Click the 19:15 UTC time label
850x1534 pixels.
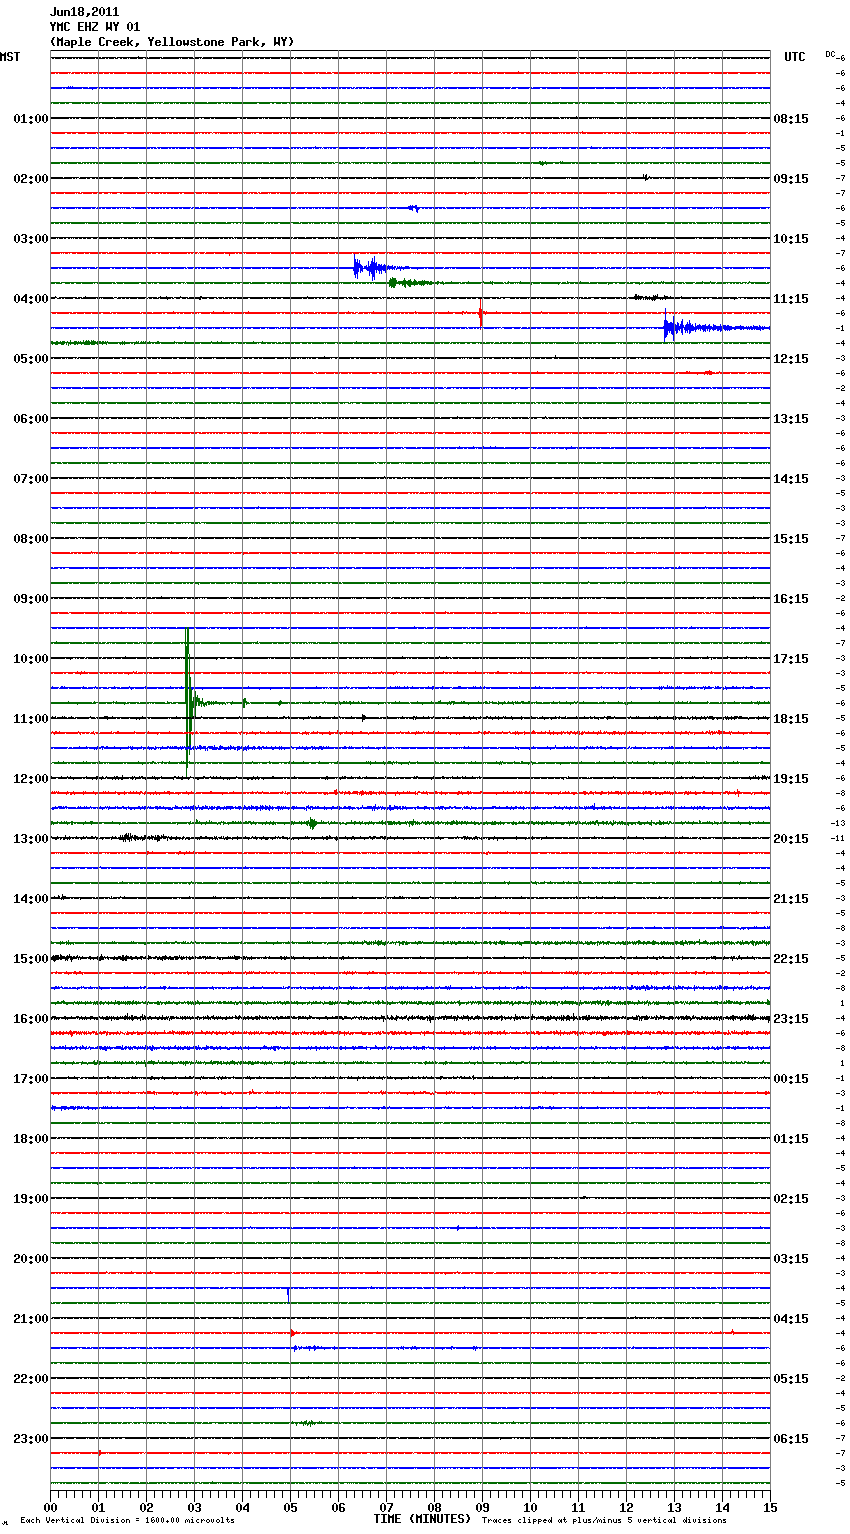(x=791, y=779)
